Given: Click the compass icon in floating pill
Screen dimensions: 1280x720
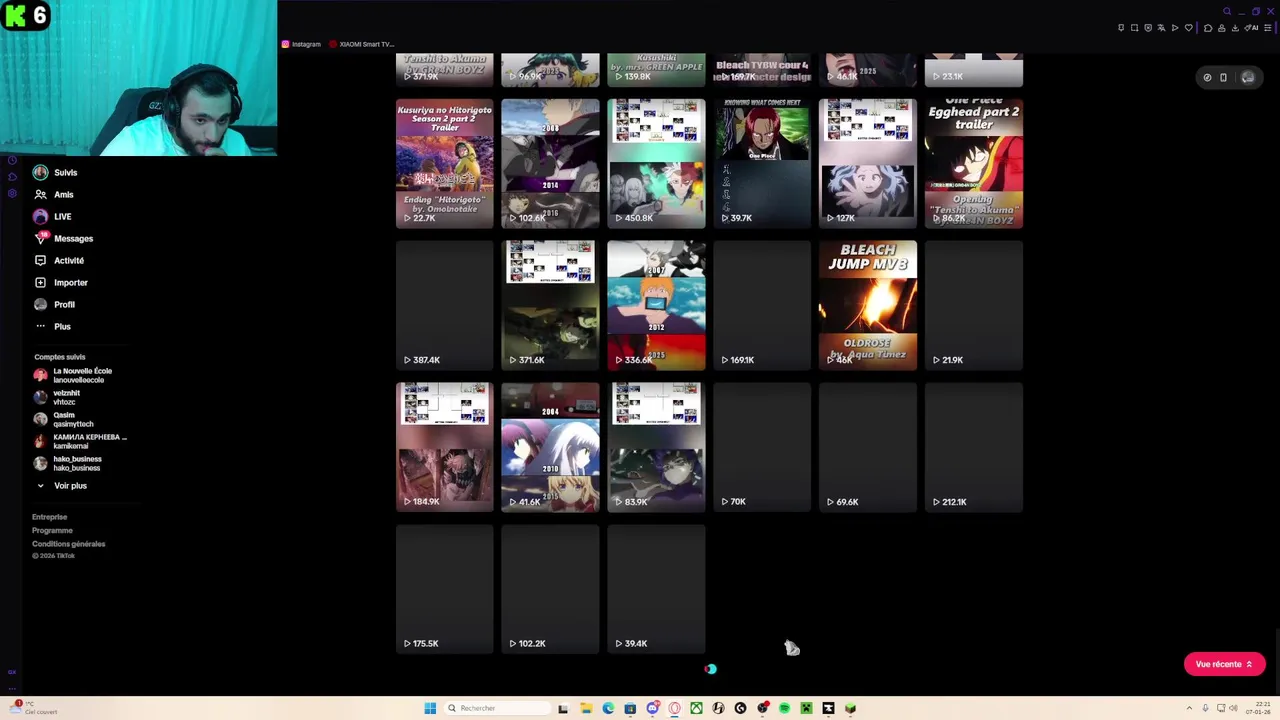Looking at the screenshot, I should pos(1208,77).
